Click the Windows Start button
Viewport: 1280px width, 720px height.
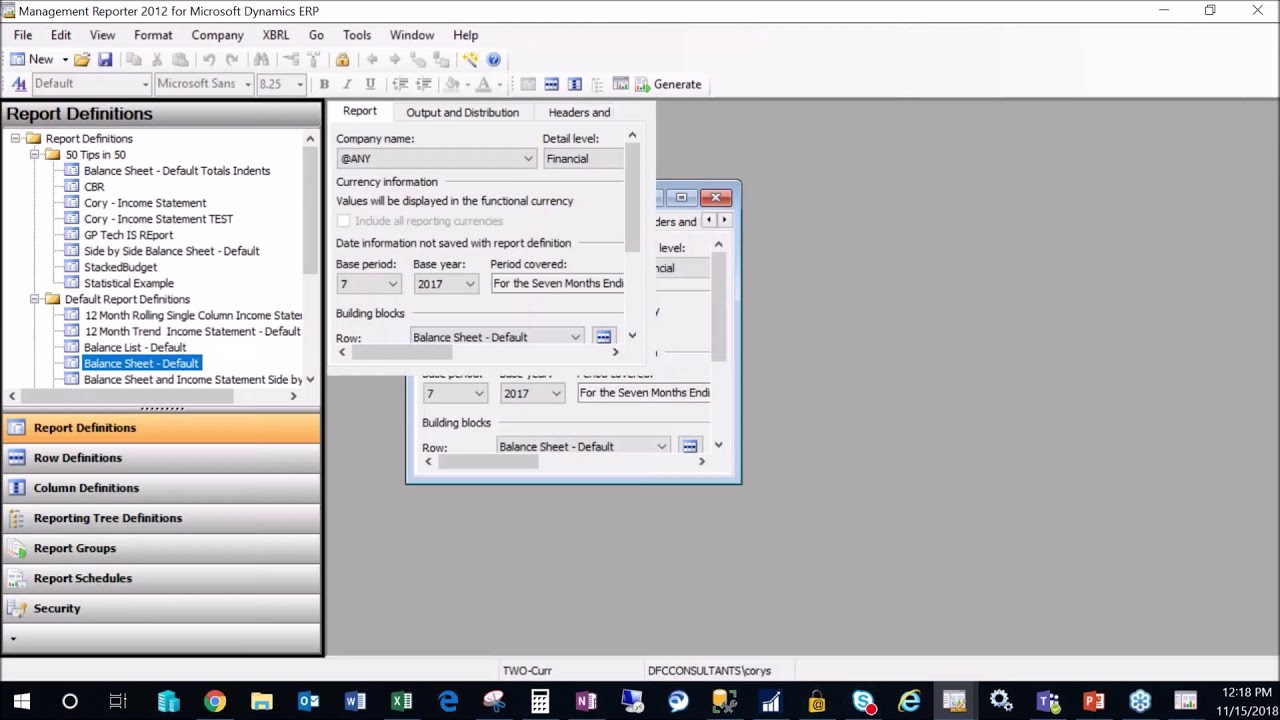click(22, 701)
